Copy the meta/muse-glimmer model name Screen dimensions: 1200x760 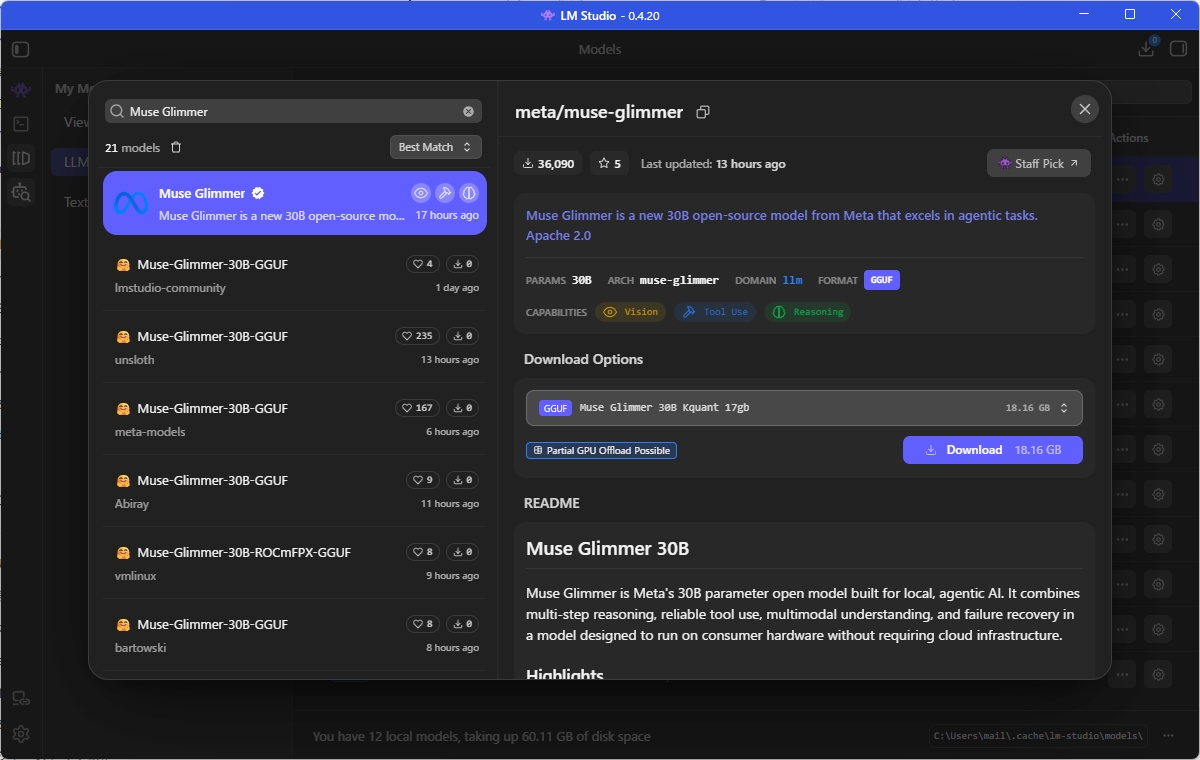pos(703,112)
